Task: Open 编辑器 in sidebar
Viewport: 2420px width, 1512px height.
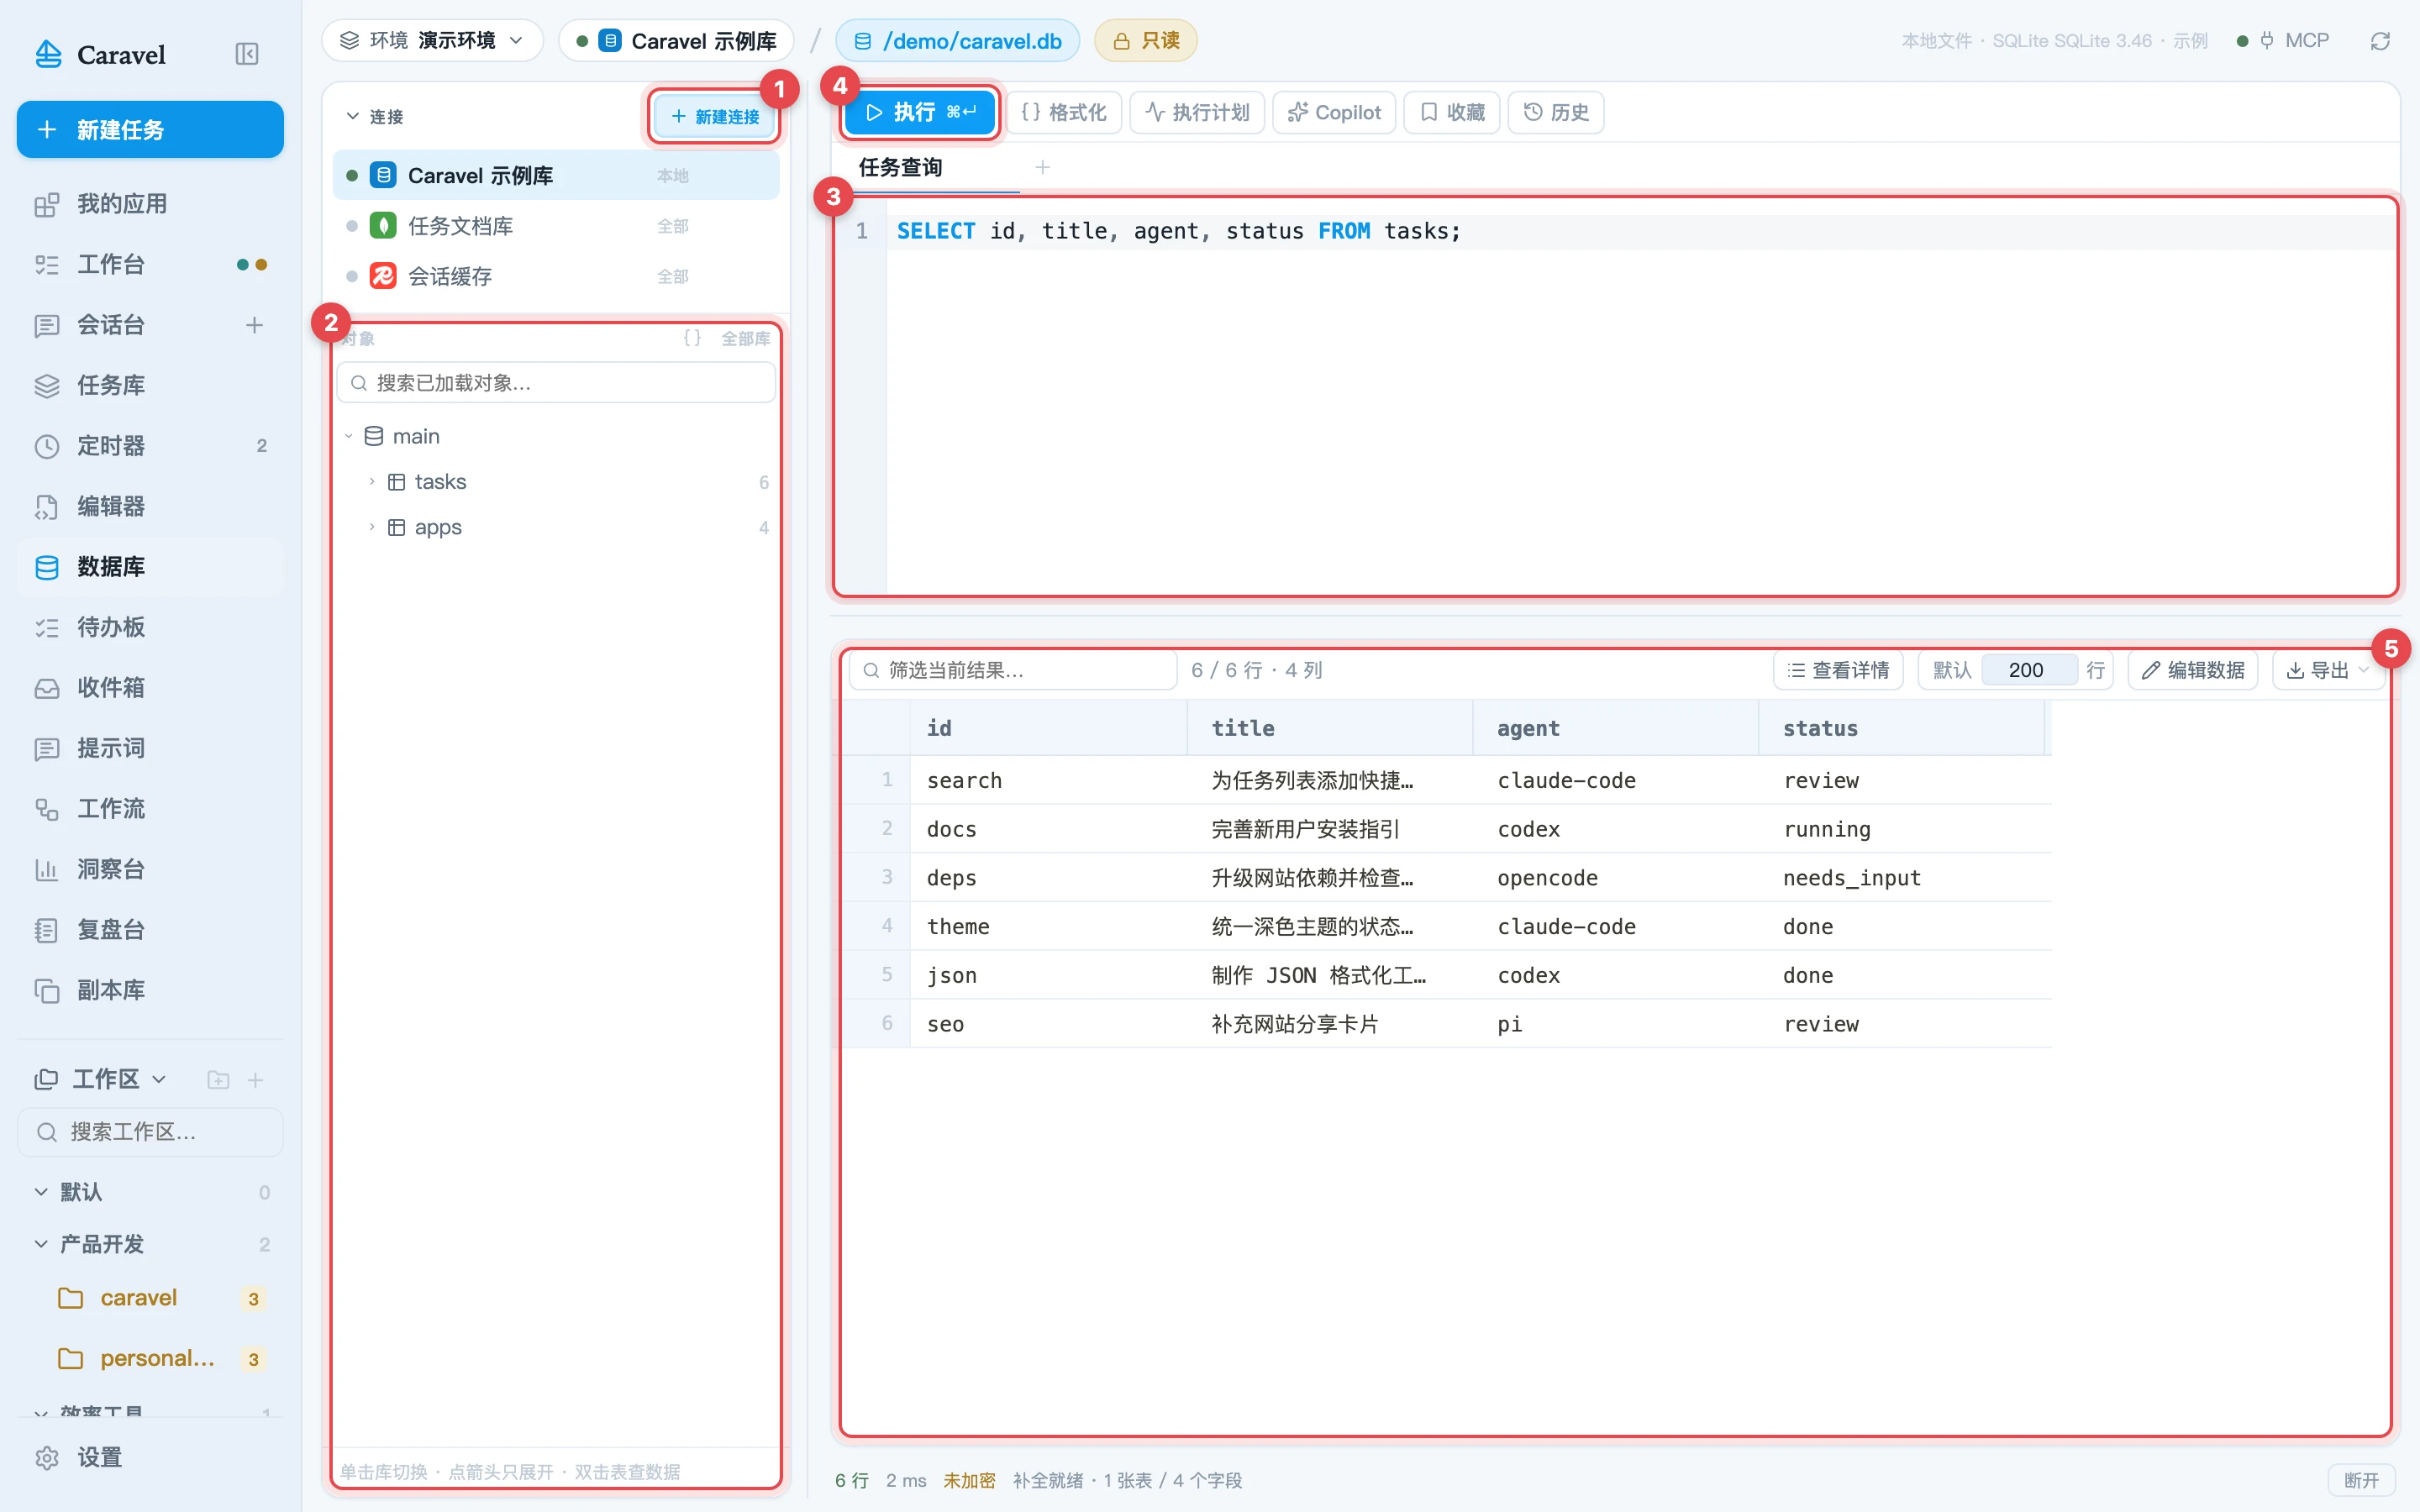Action: pyautogui.click(x=150, y=507)
